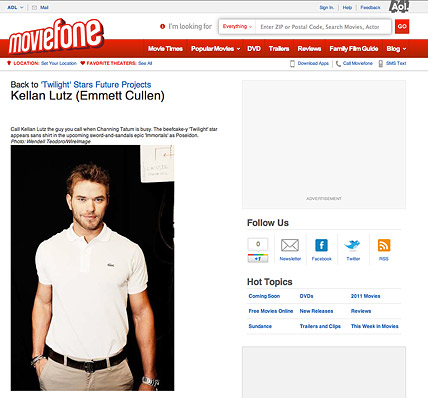This screenshot has height=398, width=428.
Task: Click the Newsletter label link
Action: 290,259
